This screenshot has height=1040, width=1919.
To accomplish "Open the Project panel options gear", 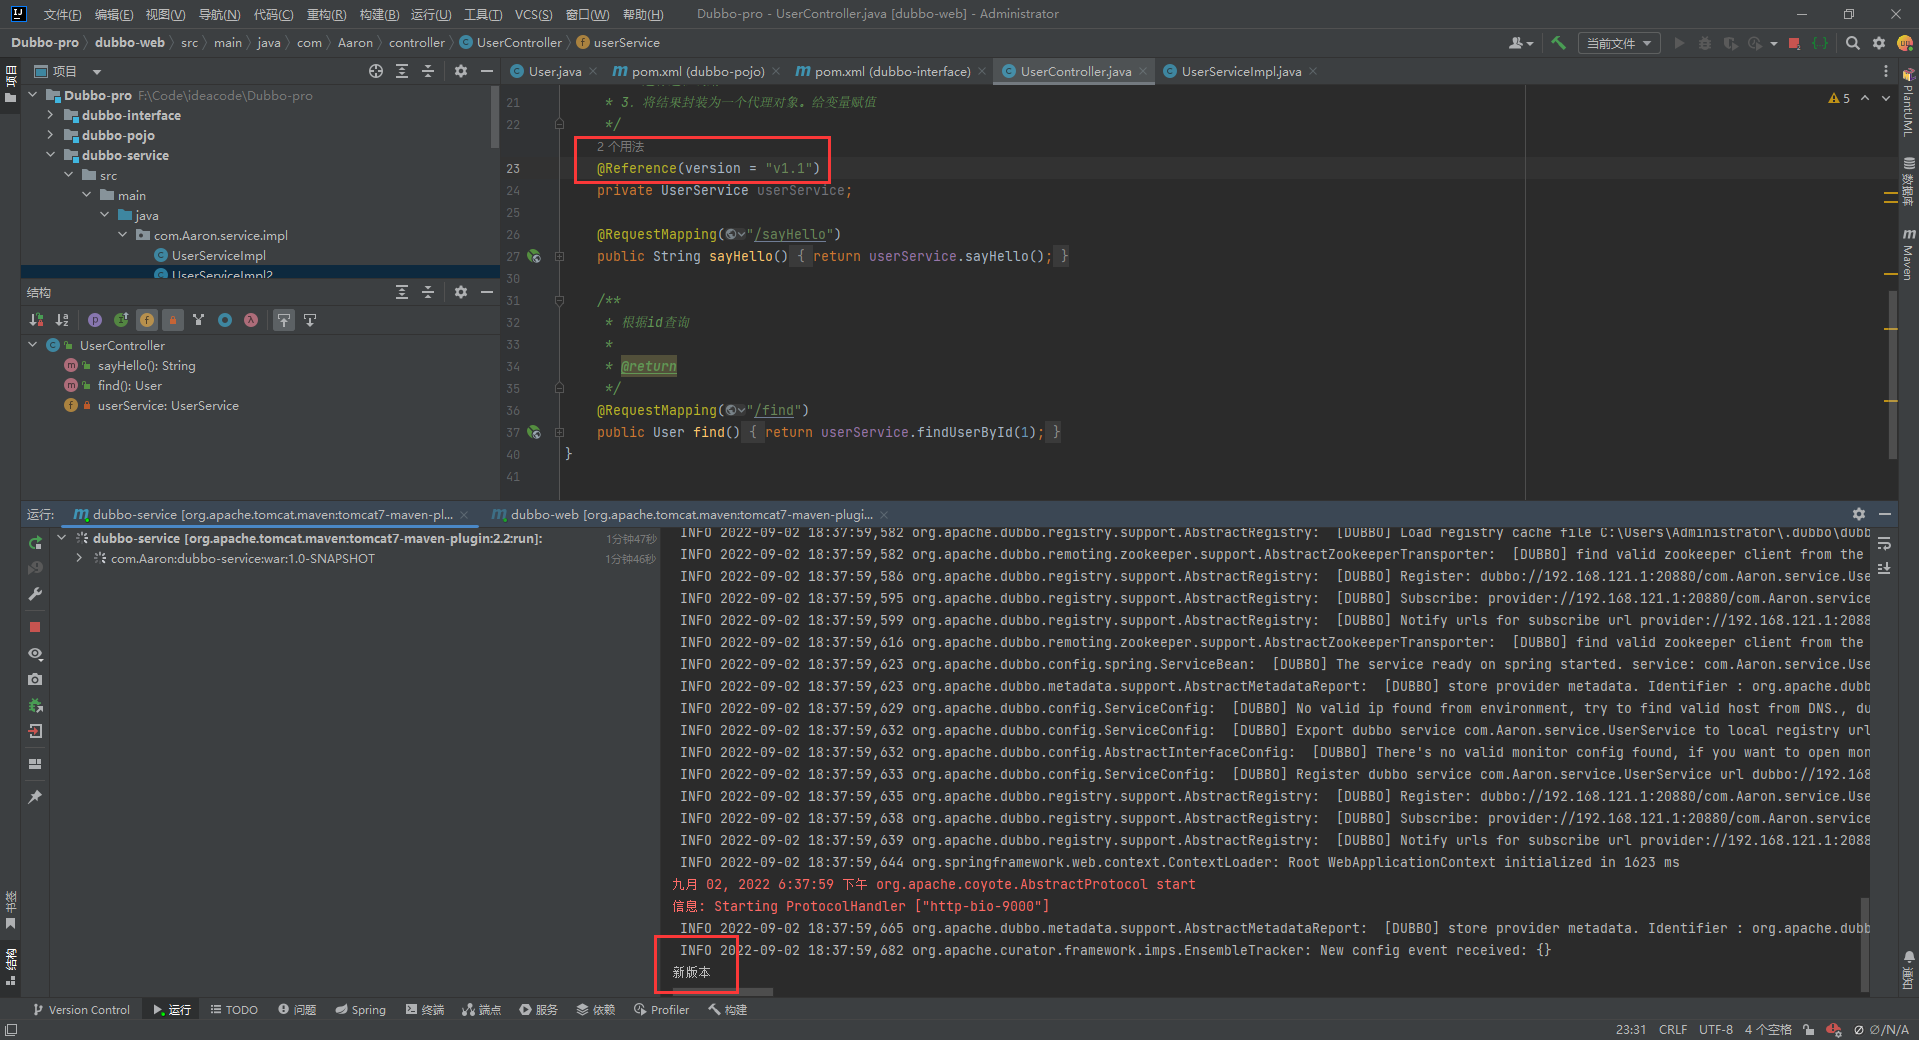I will pyautogui.click(x=461, y=71).
